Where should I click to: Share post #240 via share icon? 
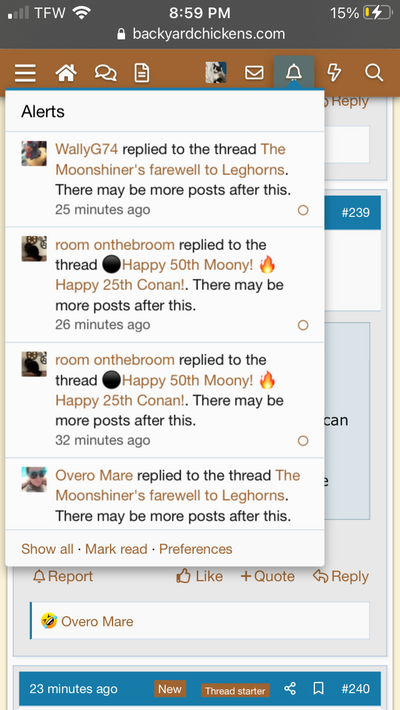coord(290,689)
